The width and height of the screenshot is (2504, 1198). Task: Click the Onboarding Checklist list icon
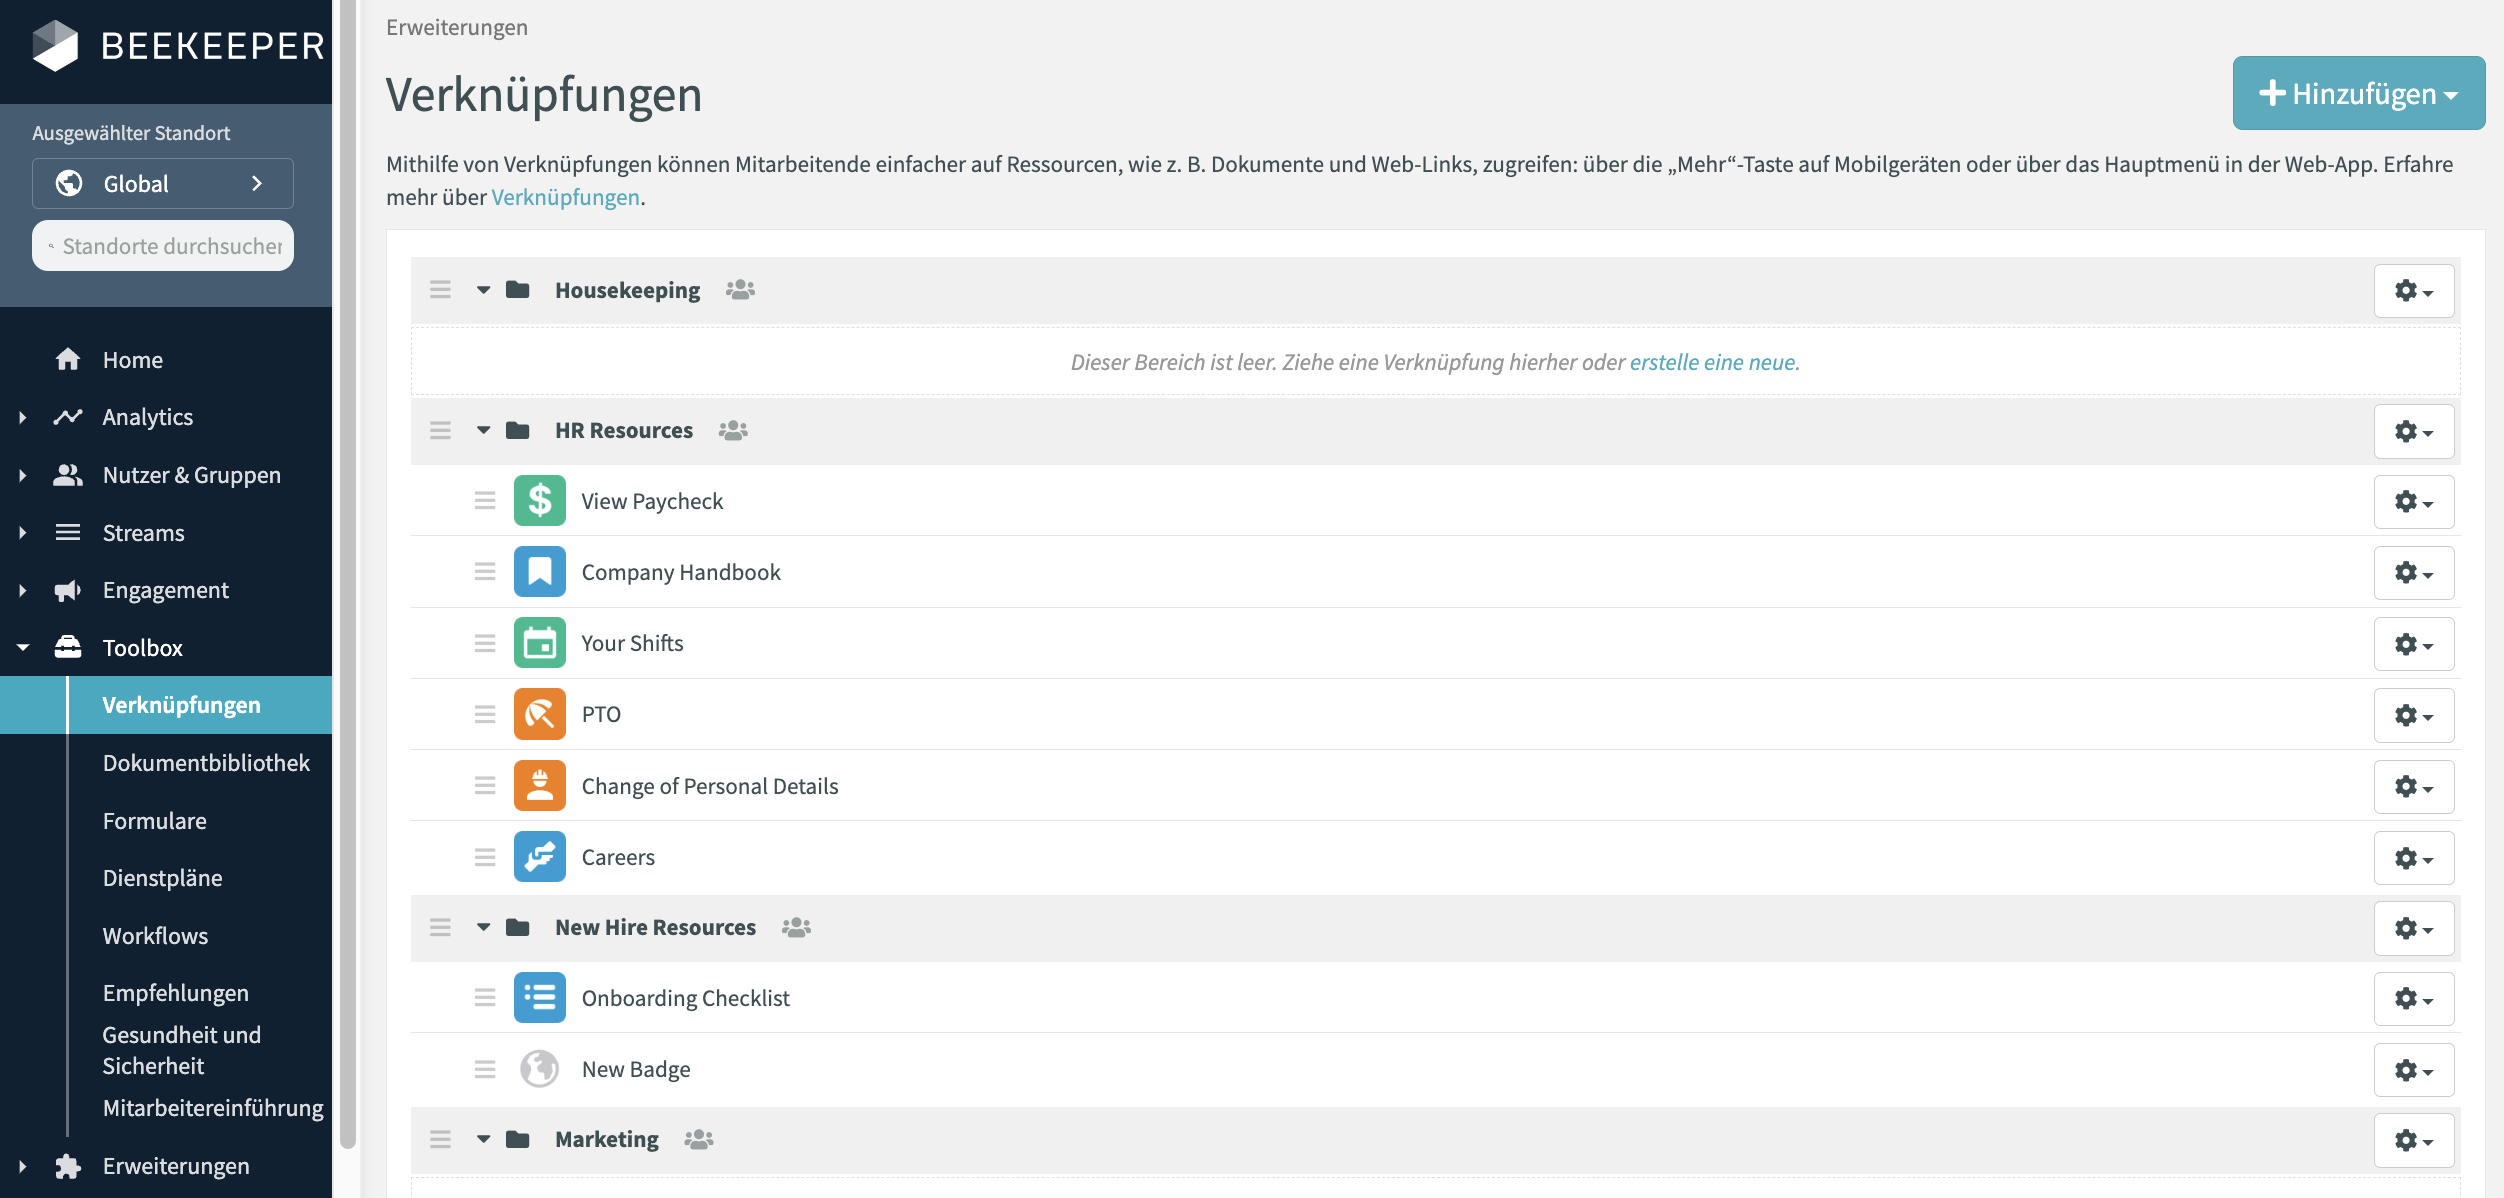[539, 998]
